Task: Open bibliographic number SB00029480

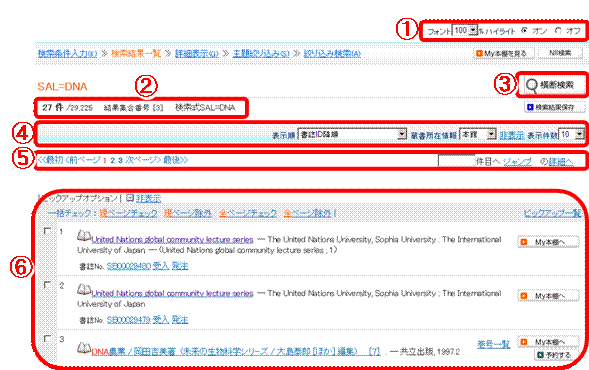Action: [128, 266]
